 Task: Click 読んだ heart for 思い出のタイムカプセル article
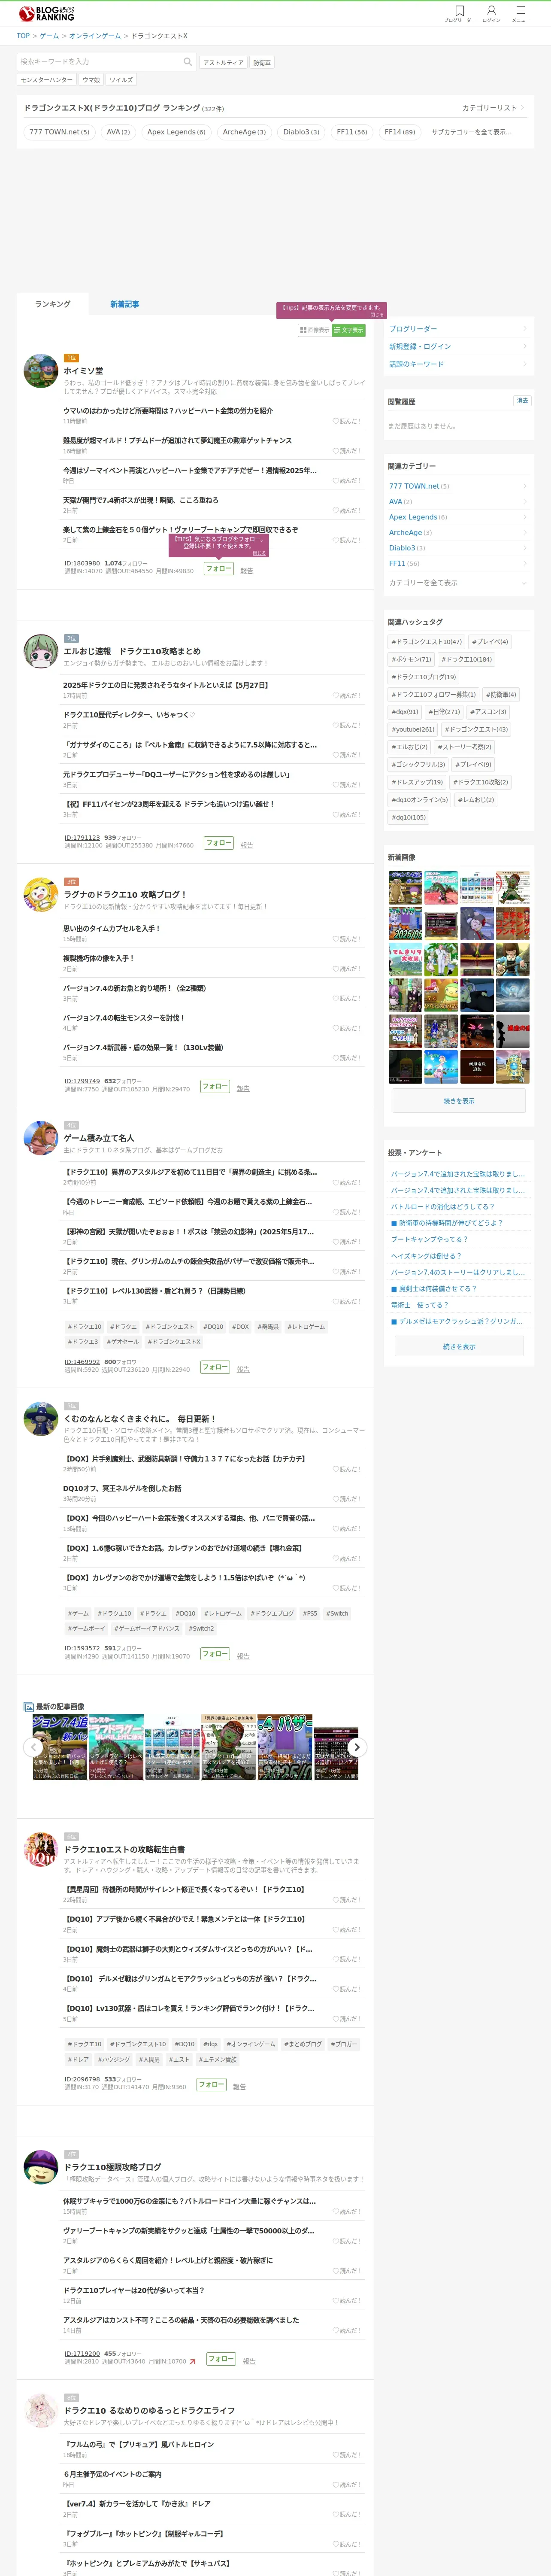(347, 939)
